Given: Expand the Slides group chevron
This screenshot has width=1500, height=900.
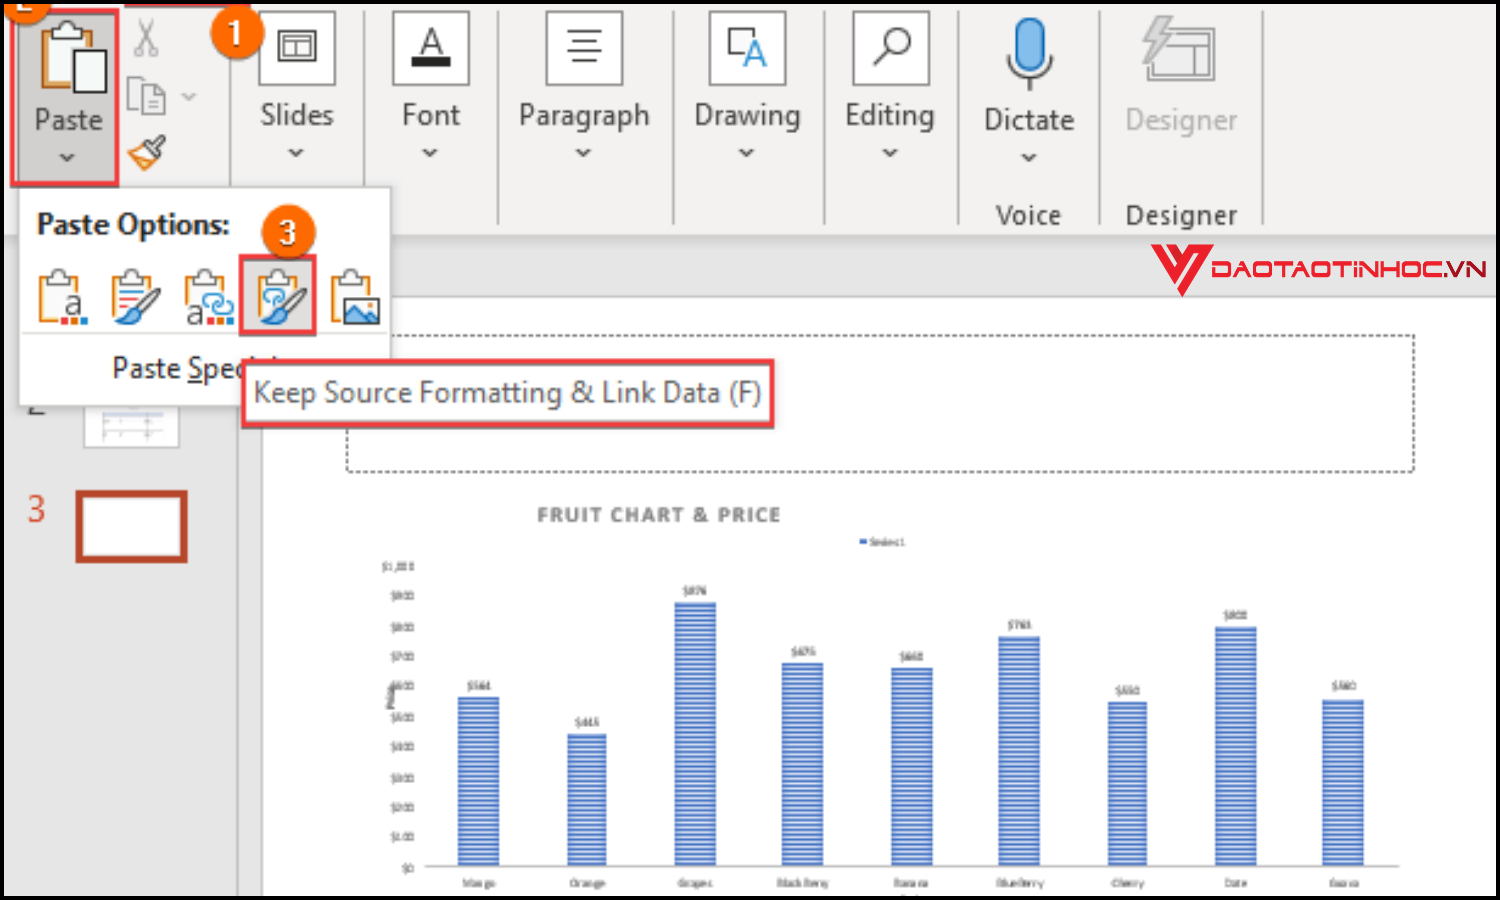Looking at the screenshot, I should tap(295, 153).
